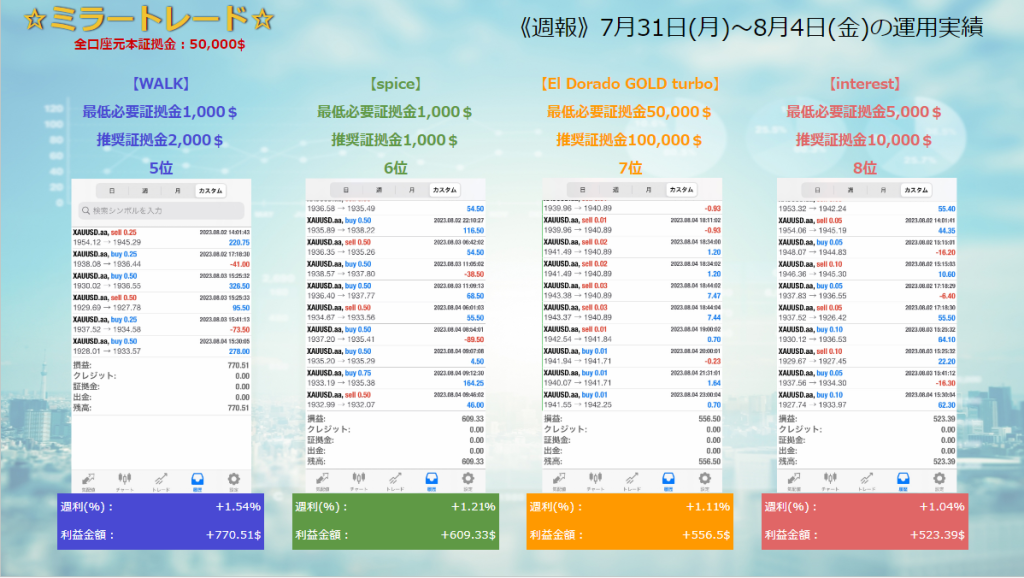
Task: Open Quotes icon in WALK panel bottom bar
Action: pyautogui.click(x=88, y=480)
